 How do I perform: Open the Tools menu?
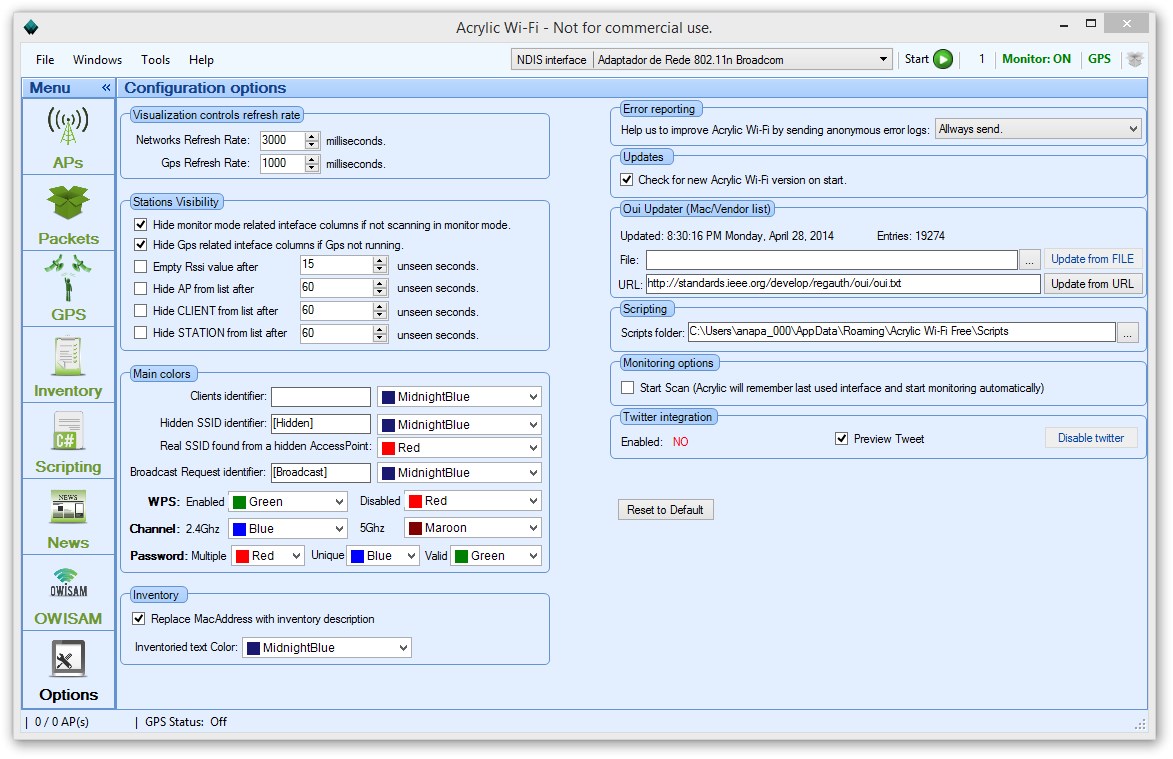[x=156, y=60]
